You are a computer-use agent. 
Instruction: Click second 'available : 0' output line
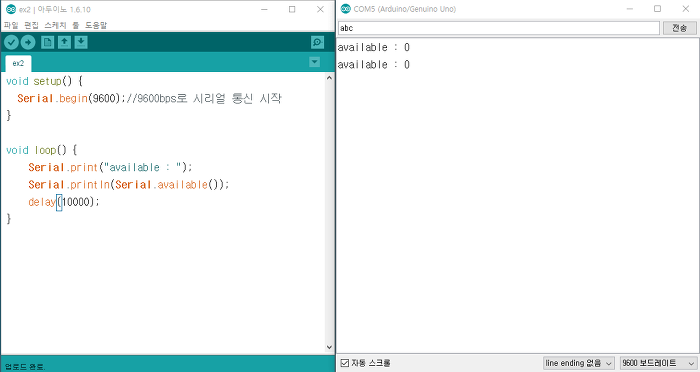[374, 65]
